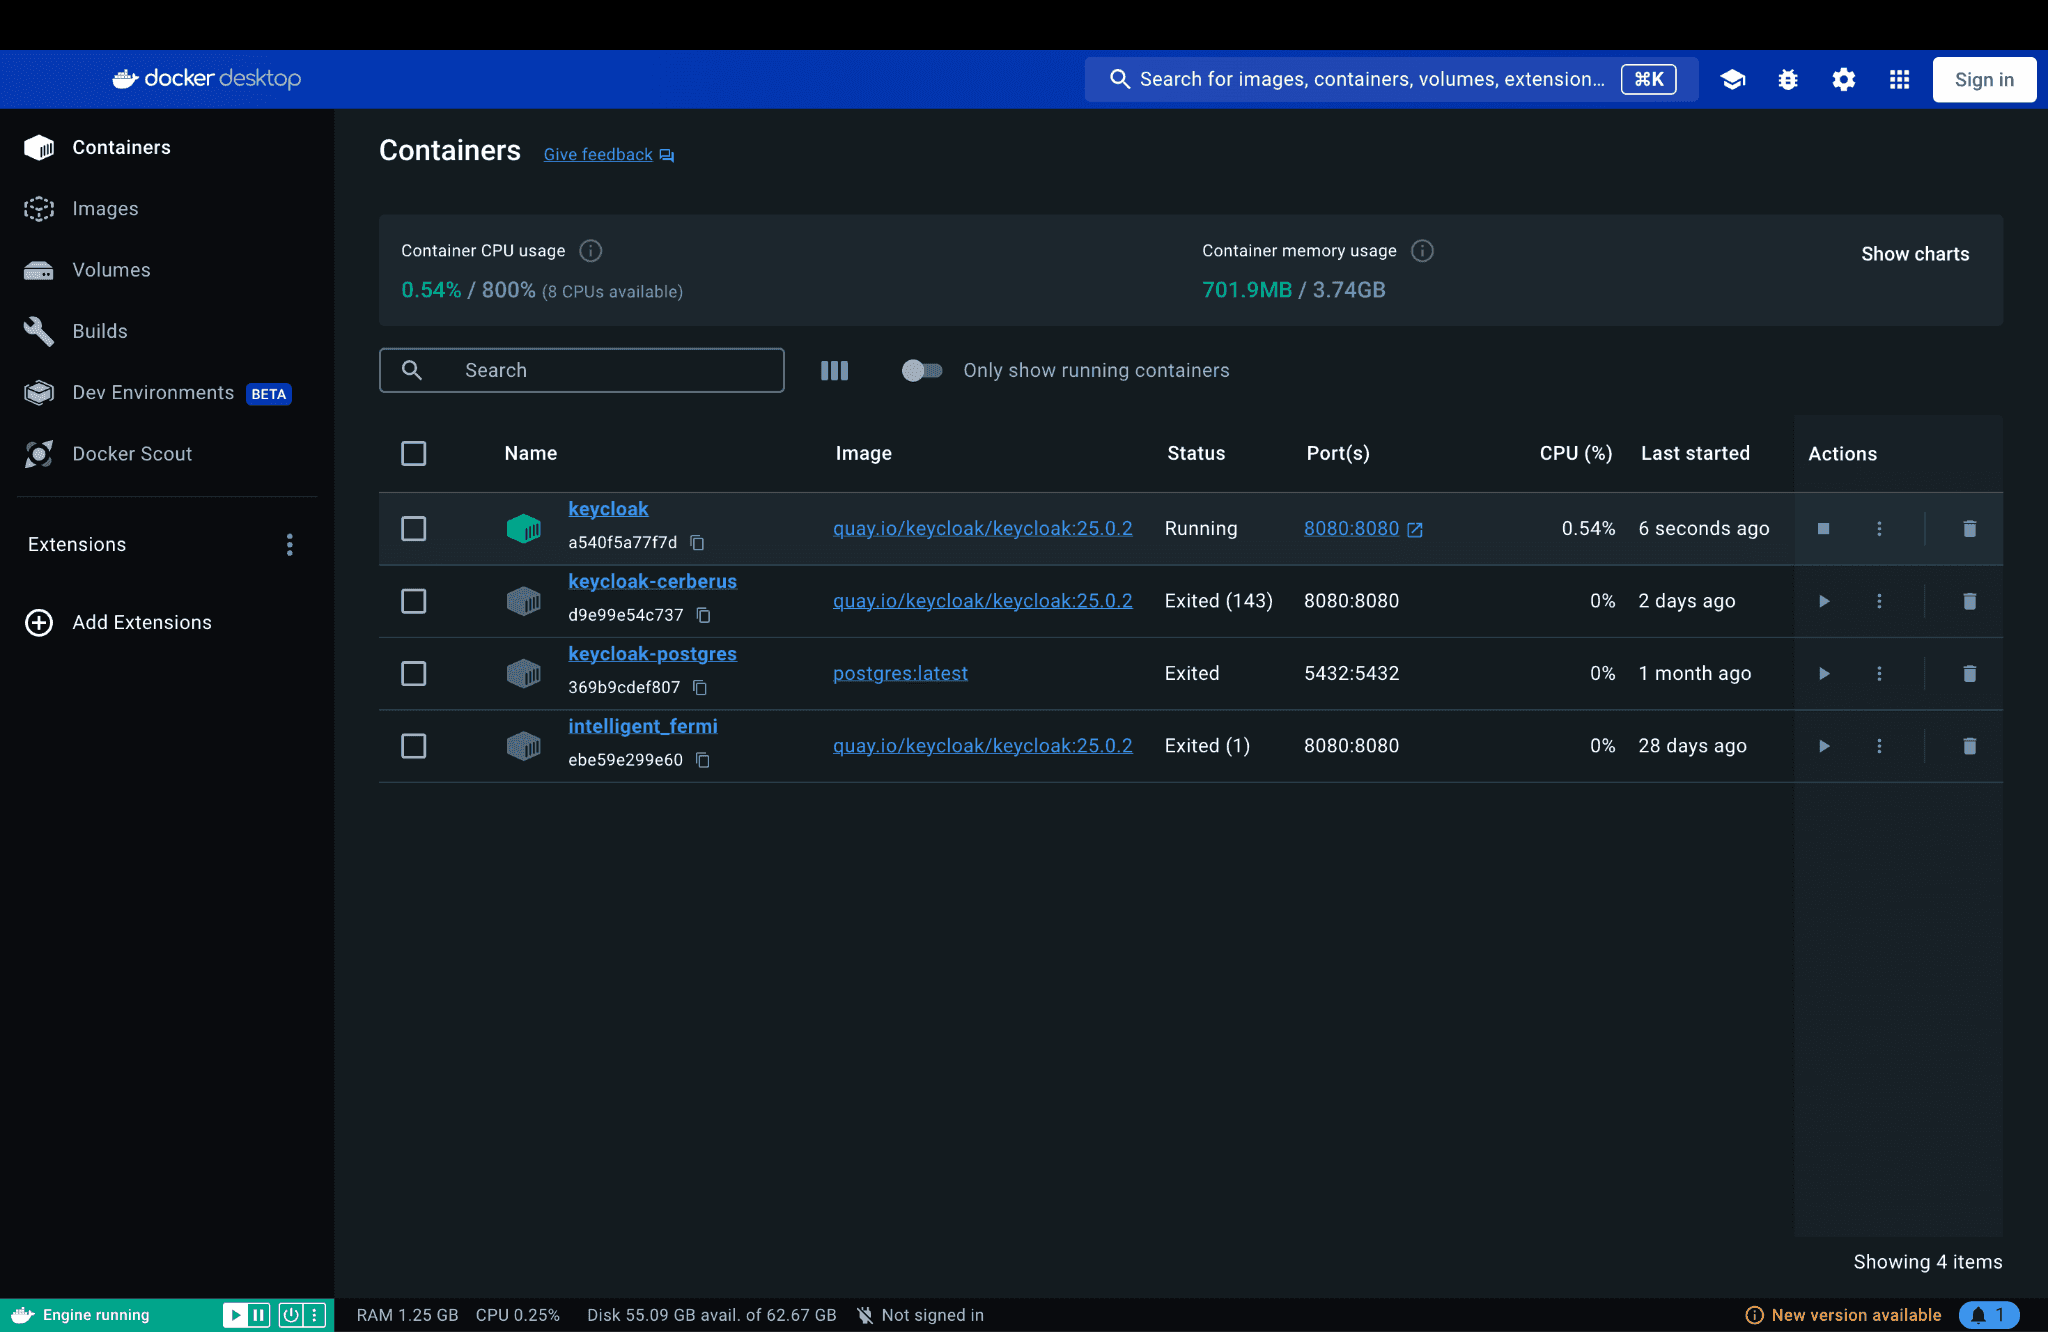Open the columns display options icon
Viewport: 2048px width, 1332px height.
834,370
